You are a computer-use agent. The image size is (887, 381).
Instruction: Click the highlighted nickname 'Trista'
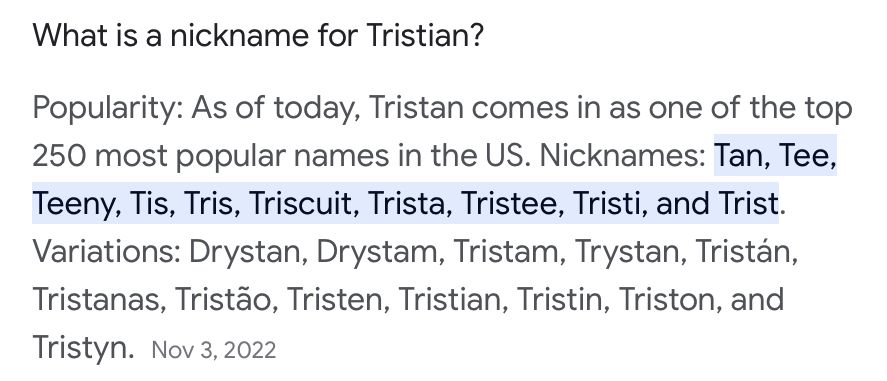click(x=408, y=204)
